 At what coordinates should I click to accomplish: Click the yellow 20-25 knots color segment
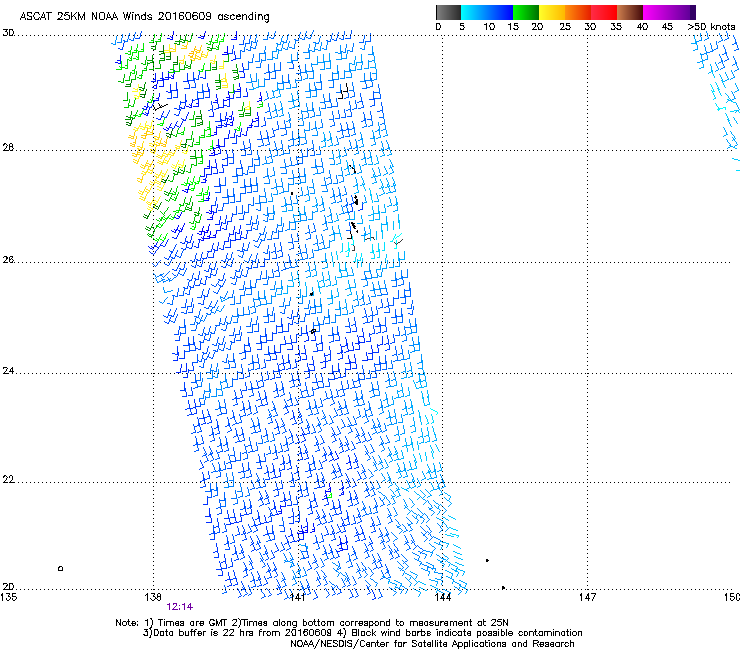click(x=552, y=12)
